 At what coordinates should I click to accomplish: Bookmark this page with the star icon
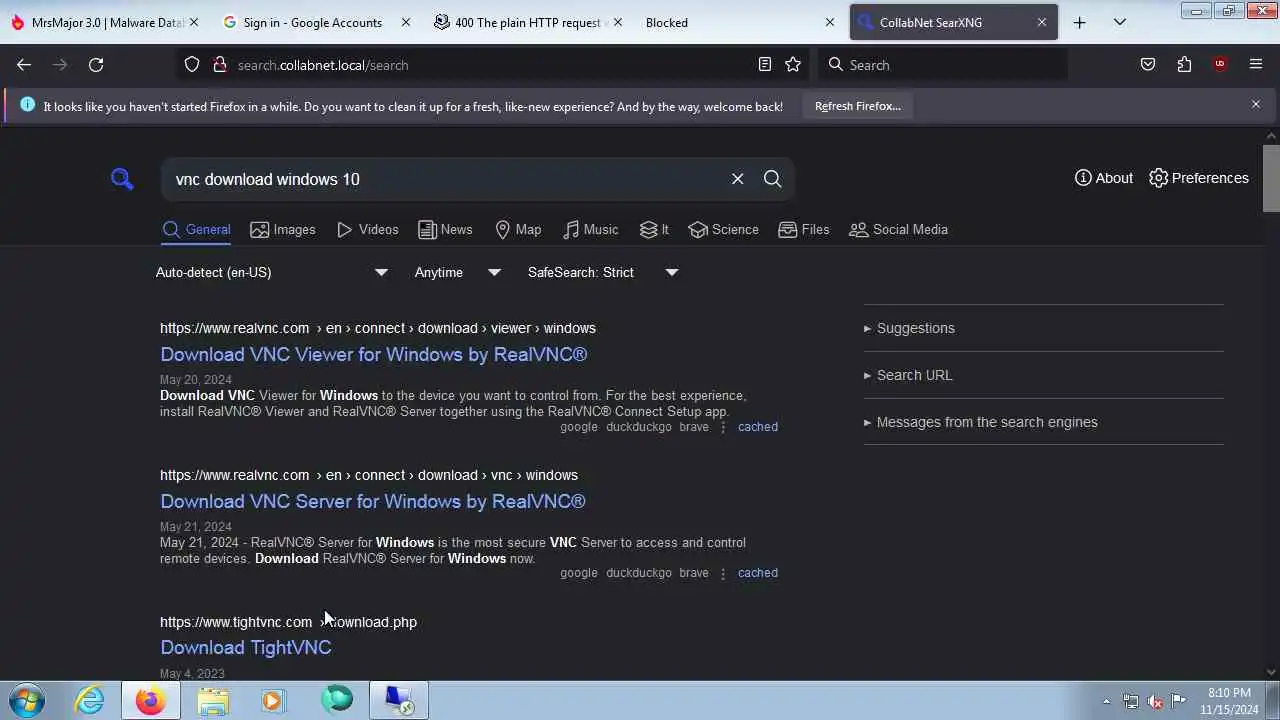coord(793,65)
